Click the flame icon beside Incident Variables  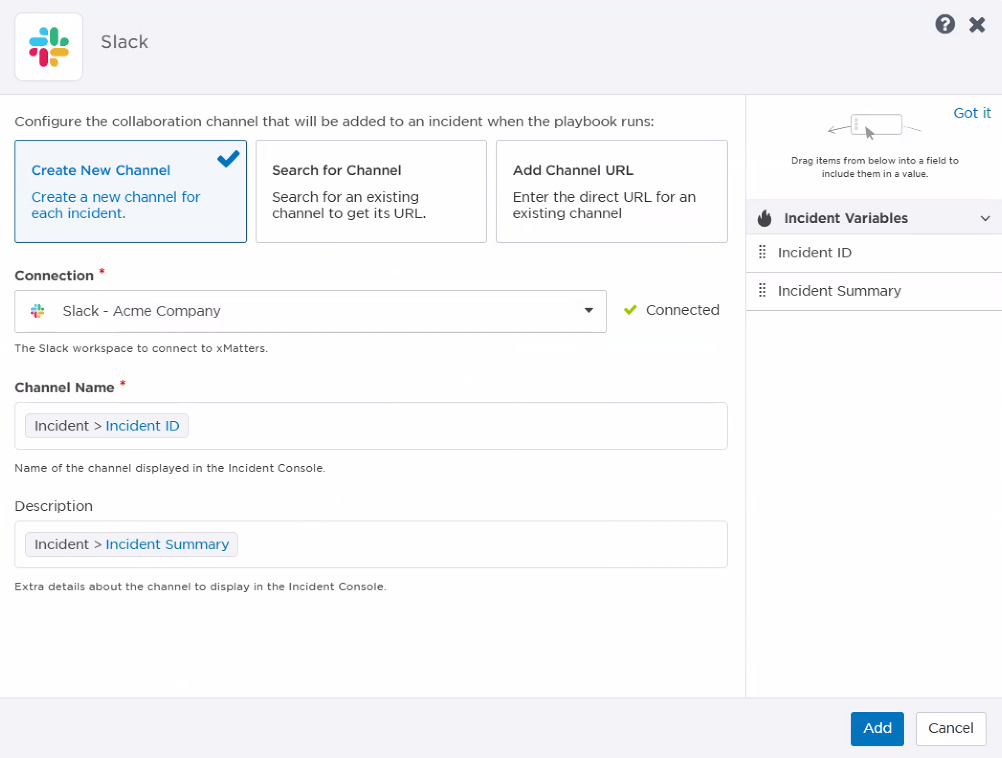(x=764, y=218)
